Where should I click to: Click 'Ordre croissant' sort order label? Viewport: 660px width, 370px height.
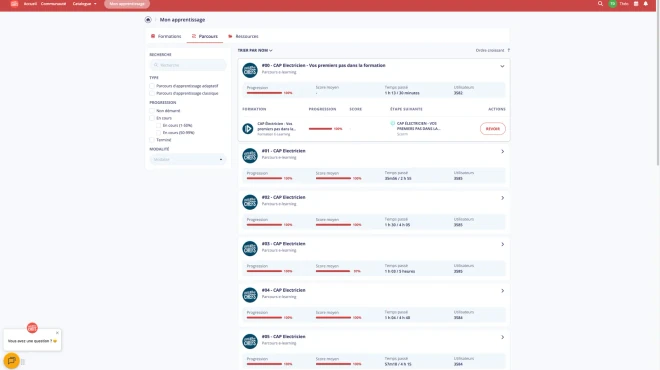pyautogui.click(x=490, y=51)
